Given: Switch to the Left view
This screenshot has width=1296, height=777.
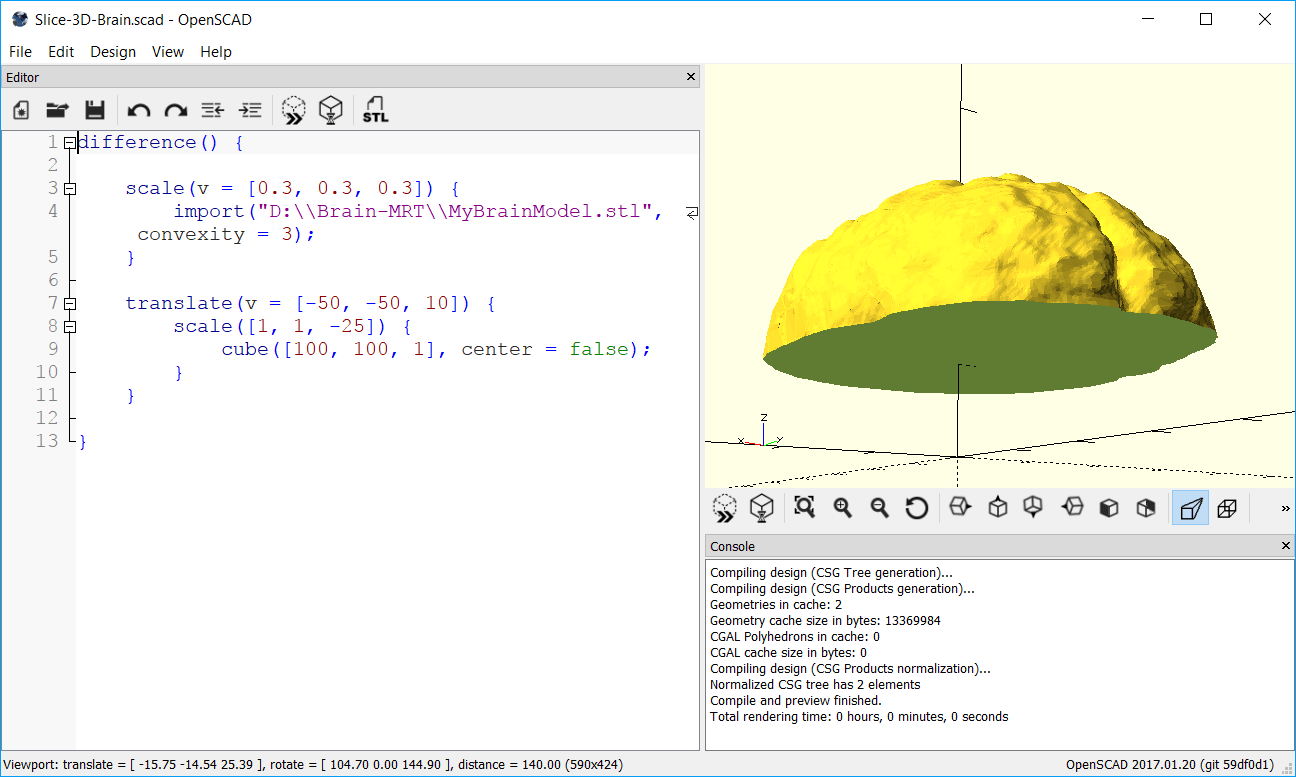Looking at the screenshot, I should point(1072,508).
